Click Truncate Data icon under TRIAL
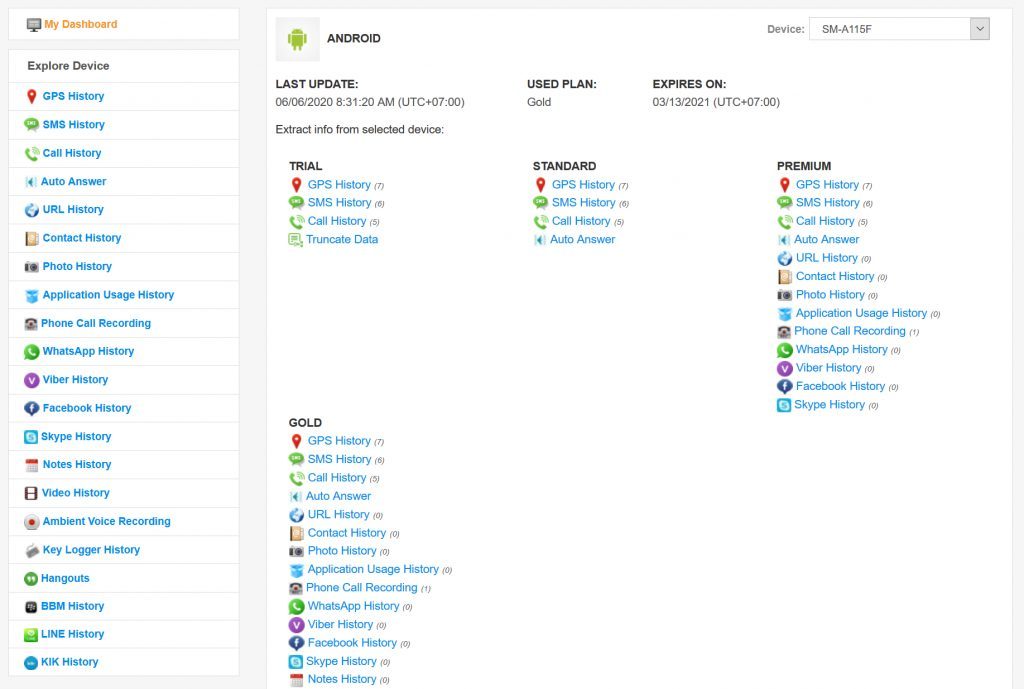 coord(295,240)
